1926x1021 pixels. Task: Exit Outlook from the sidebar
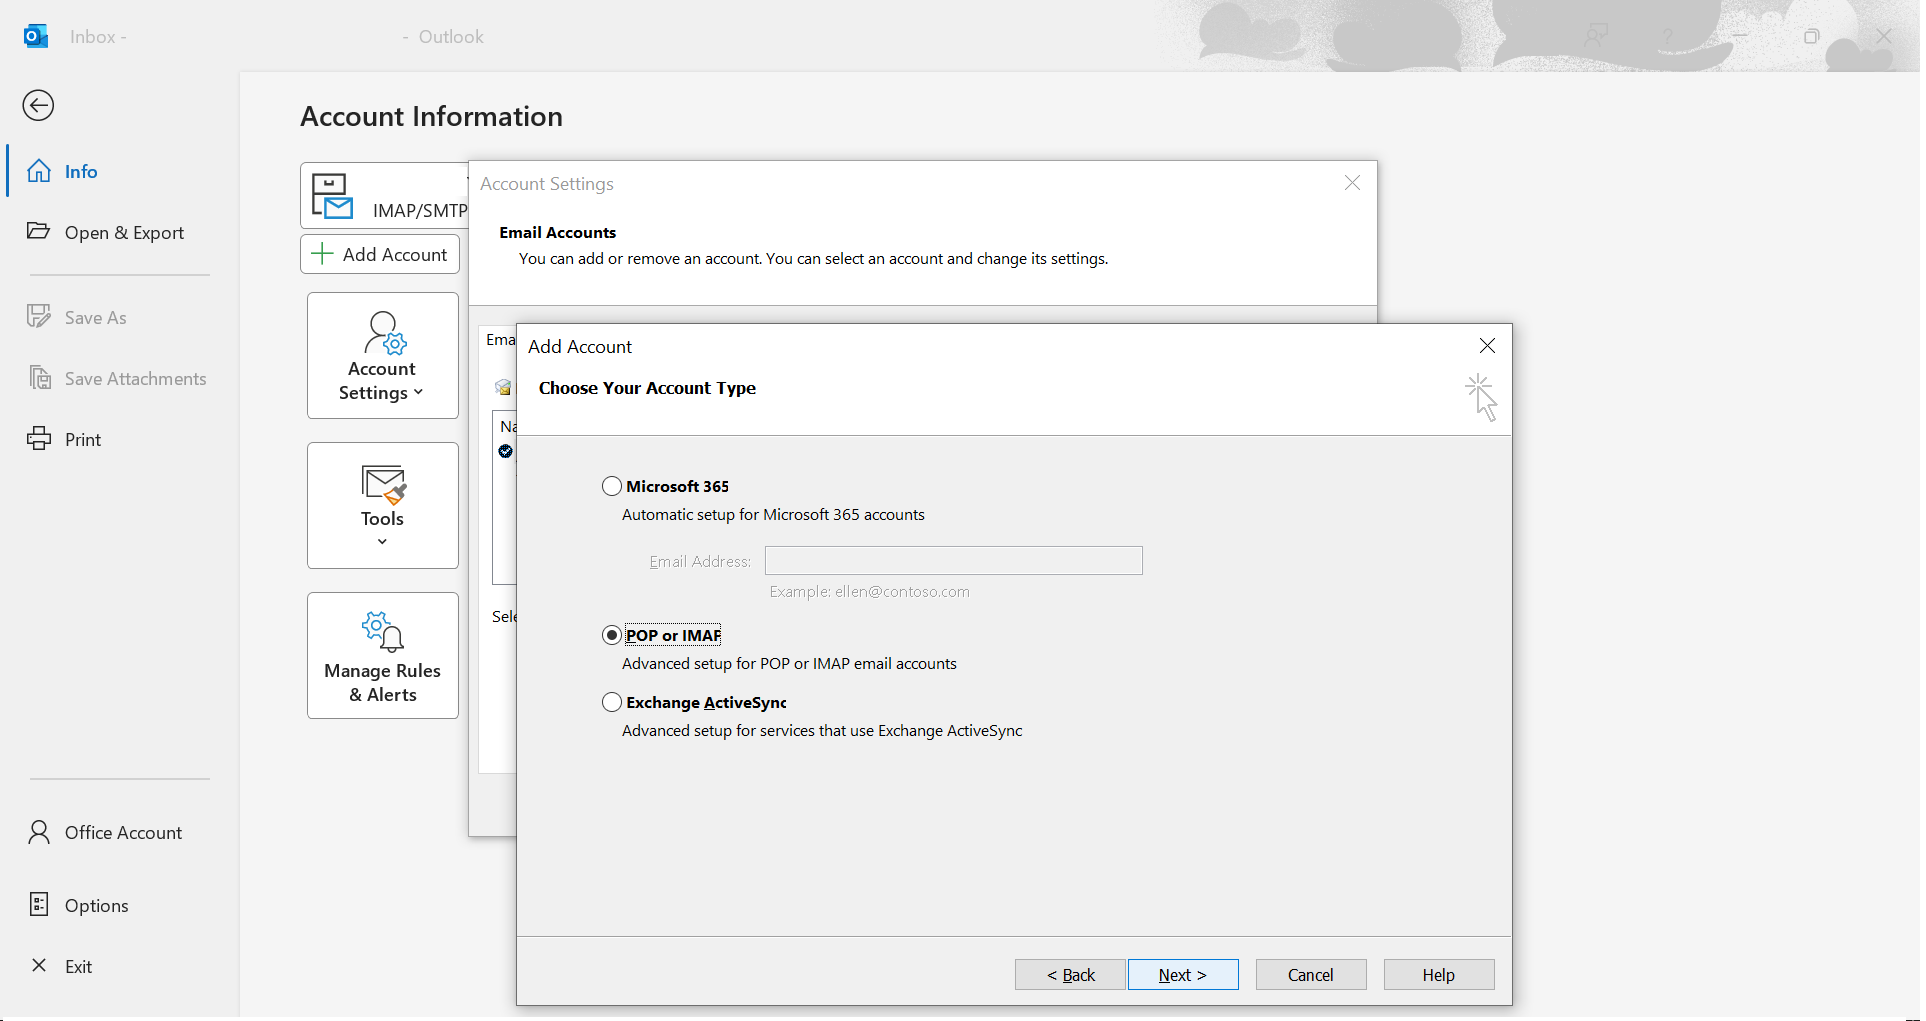pyautogui.click(x=120, y=966)
